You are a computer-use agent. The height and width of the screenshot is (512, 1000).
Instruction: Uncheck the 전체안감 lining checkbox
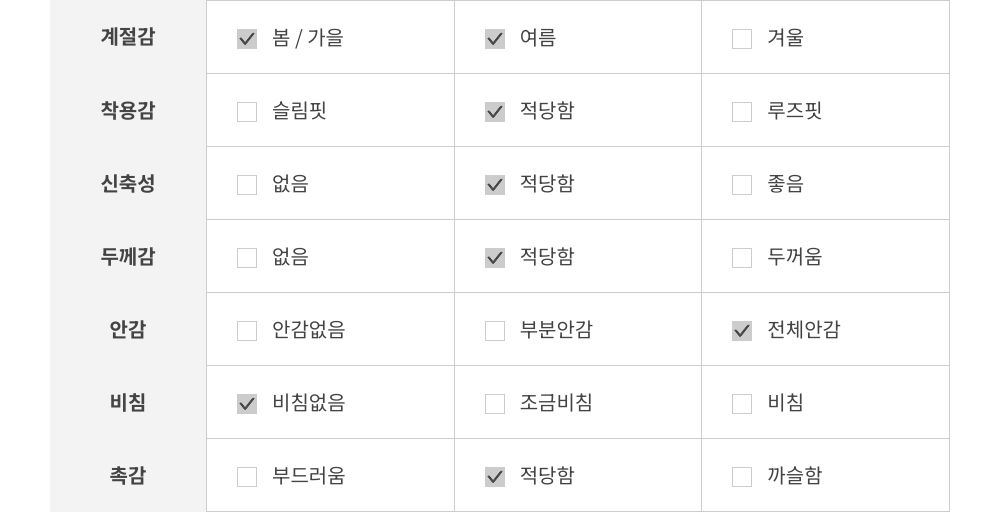(x=742, y=331)
